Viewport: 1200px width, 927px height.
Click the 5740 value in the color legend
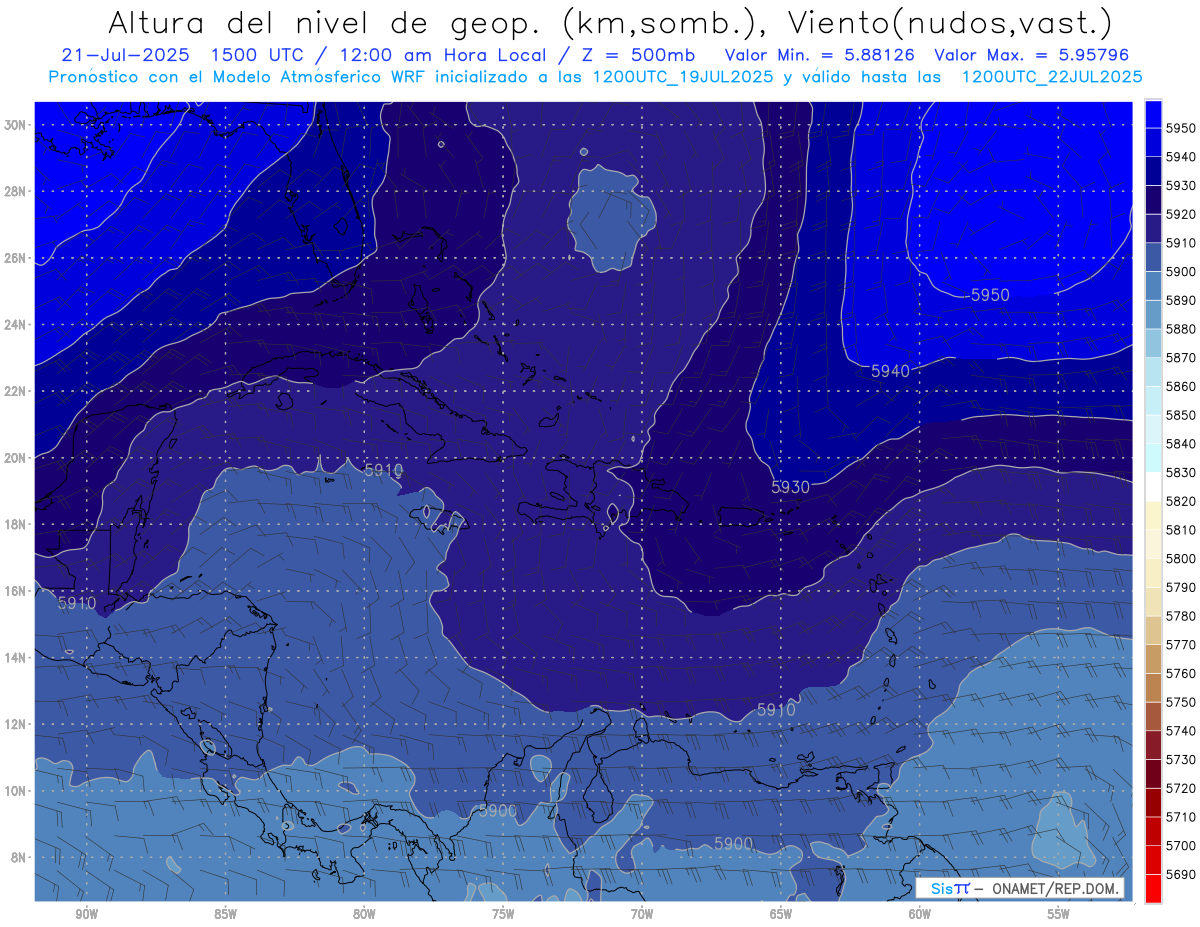point(1181,731)
